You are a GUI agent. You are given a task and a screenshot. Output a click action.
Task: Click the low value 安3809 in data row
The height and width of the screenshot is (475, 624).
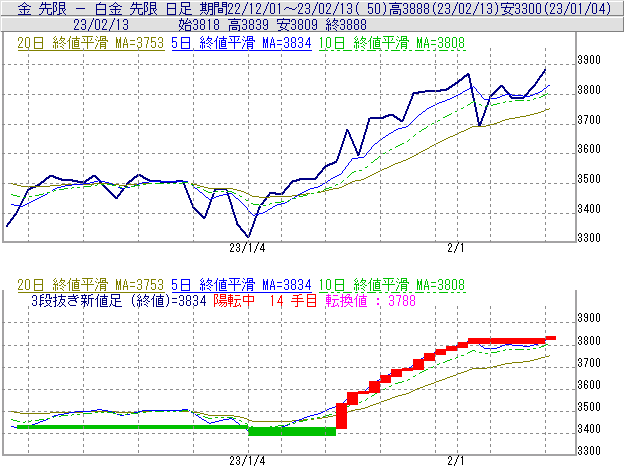tap(297, 25)
